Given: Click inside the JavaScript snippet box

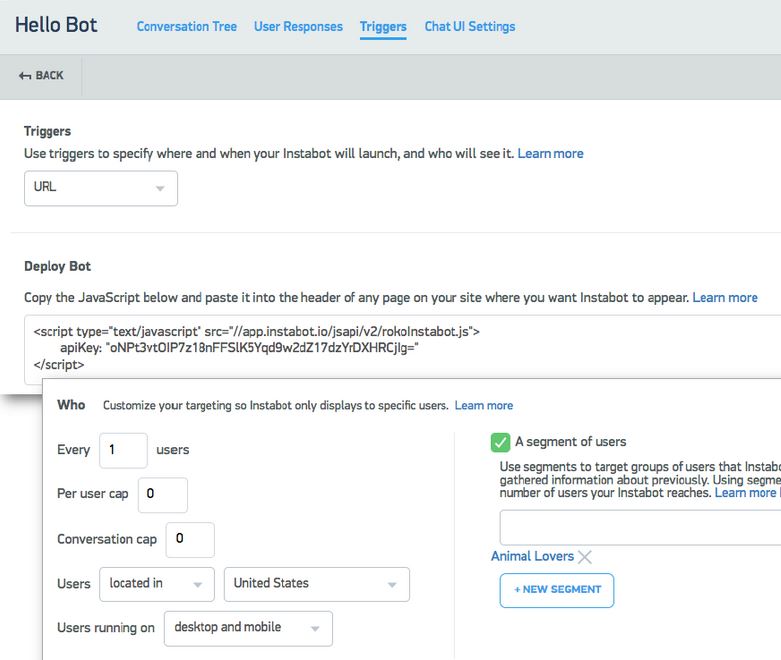Looking at the screenshot, I should [x=402, y=348].
